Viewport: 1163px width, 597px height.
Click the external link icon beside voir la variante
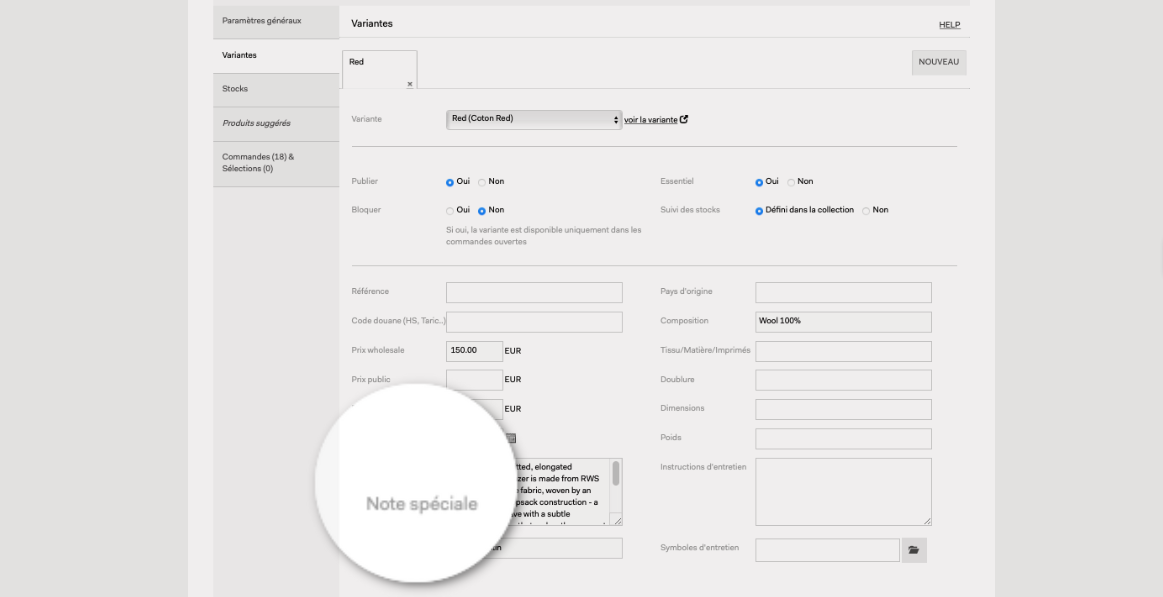click(684, 119)
